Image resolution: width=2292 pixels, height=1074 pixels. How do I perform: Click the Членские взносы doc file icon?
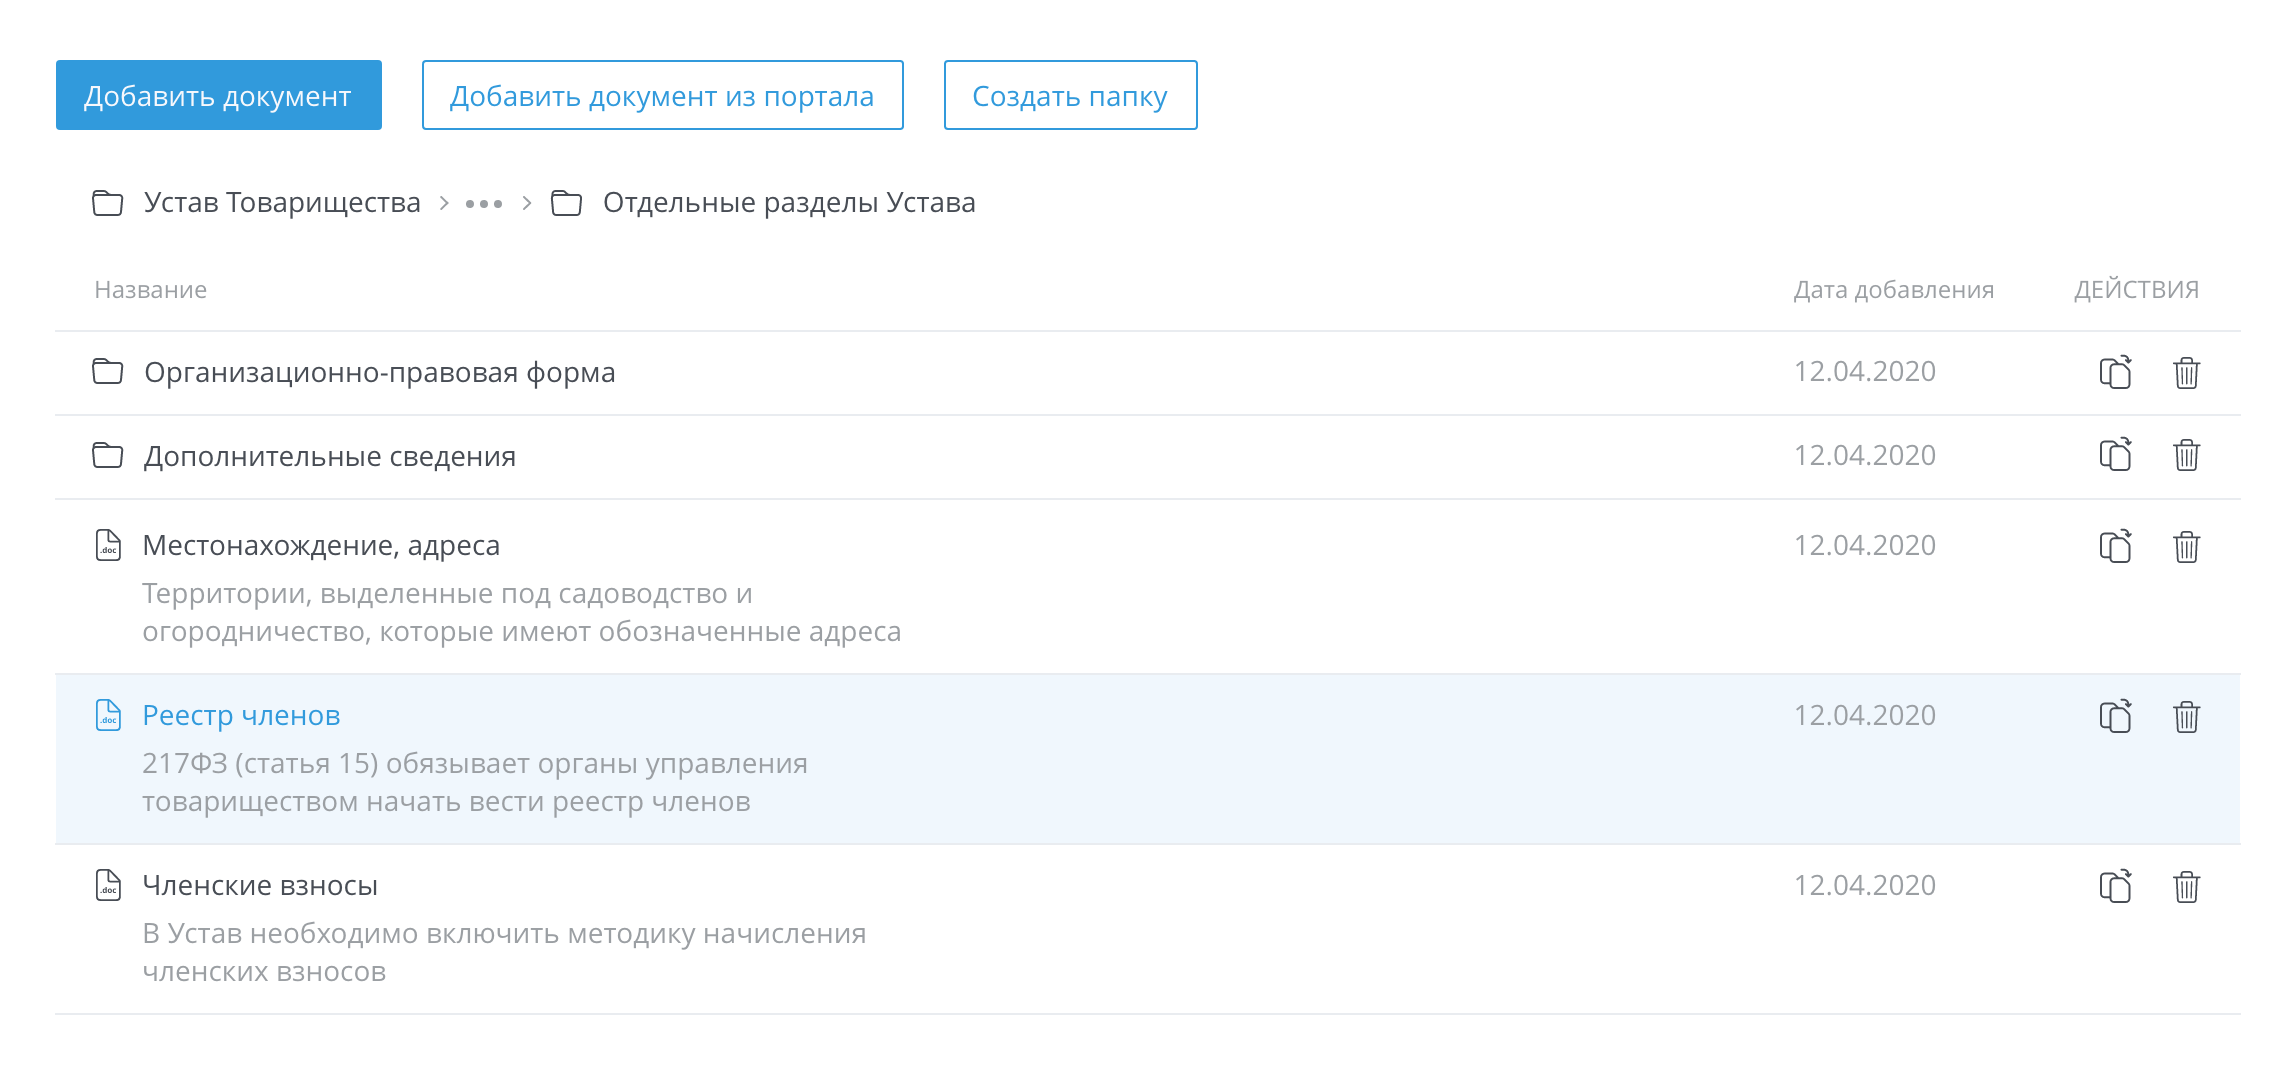tap(108, 885)
